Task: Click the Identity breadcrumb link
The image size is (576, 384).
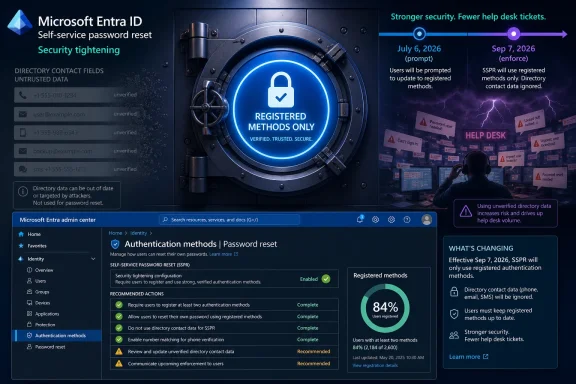Action: 138,233
